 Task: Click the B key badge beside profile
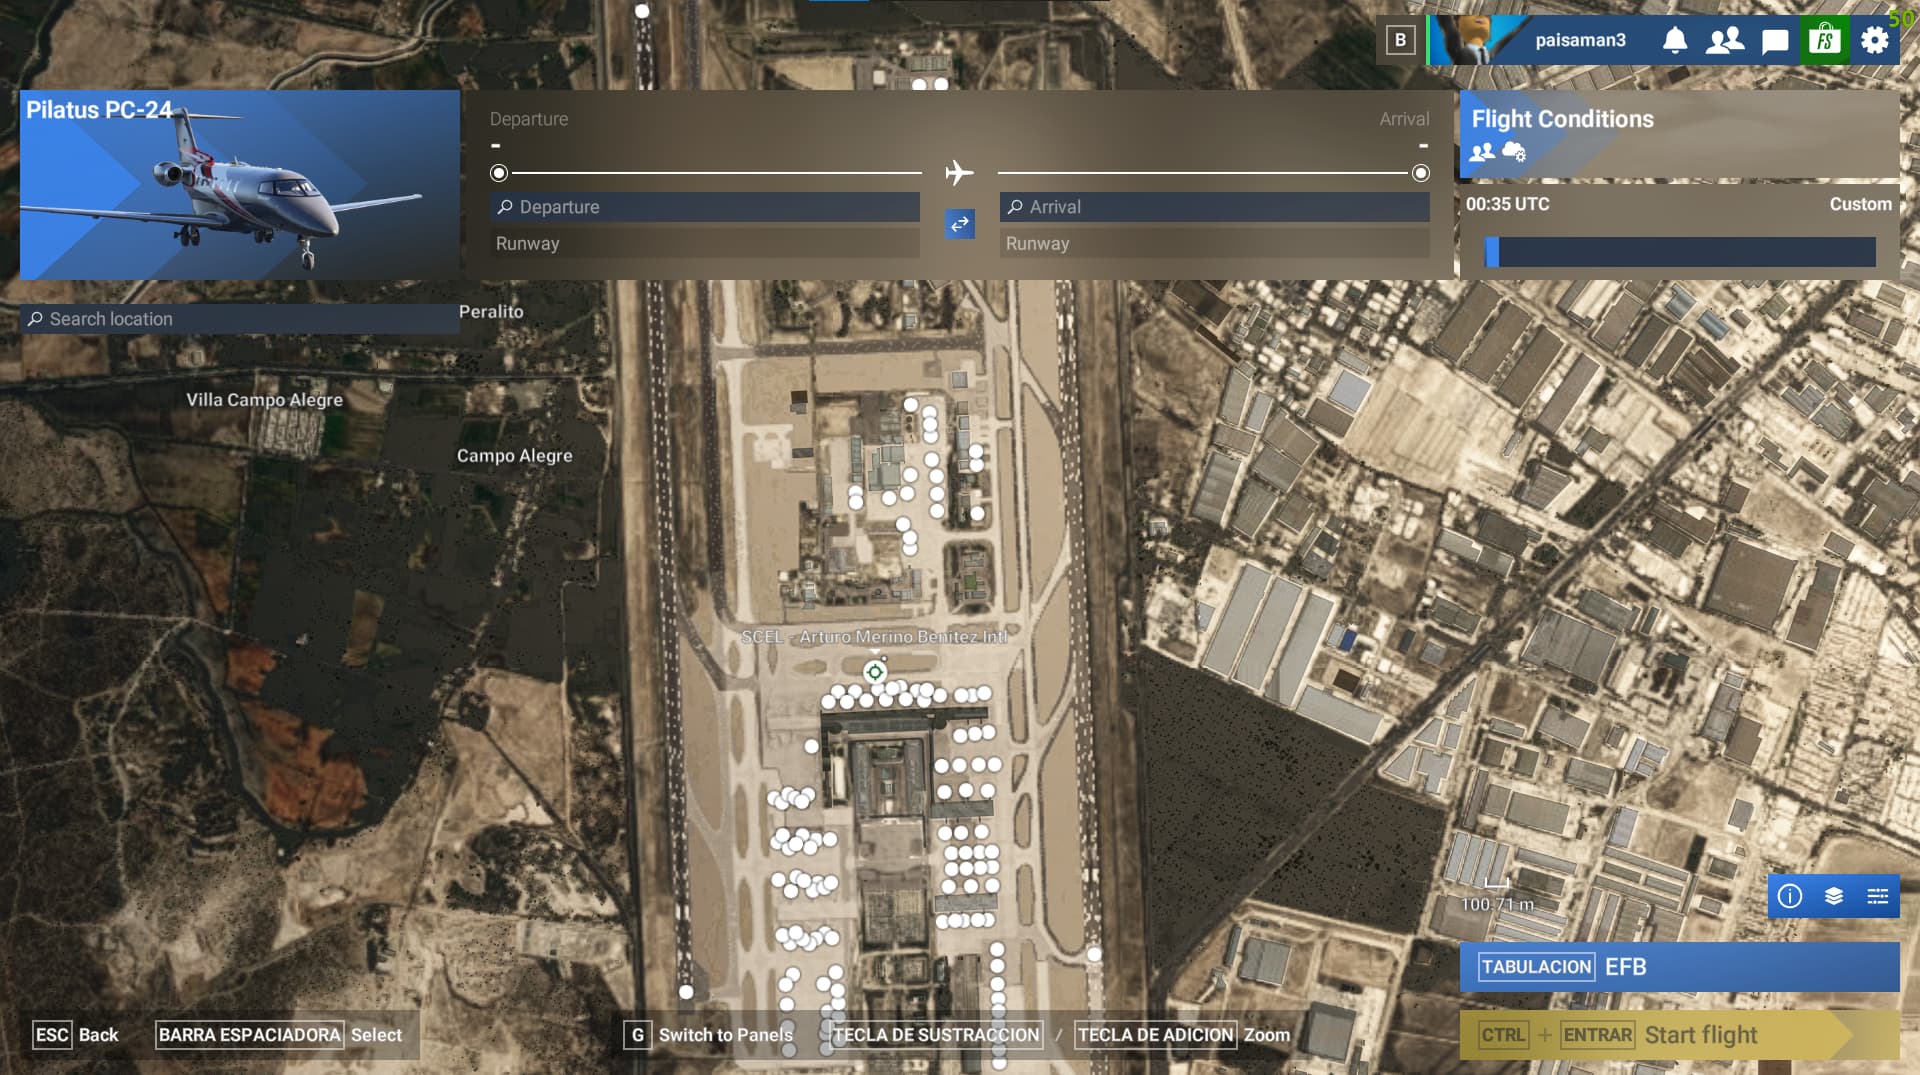1400,40
